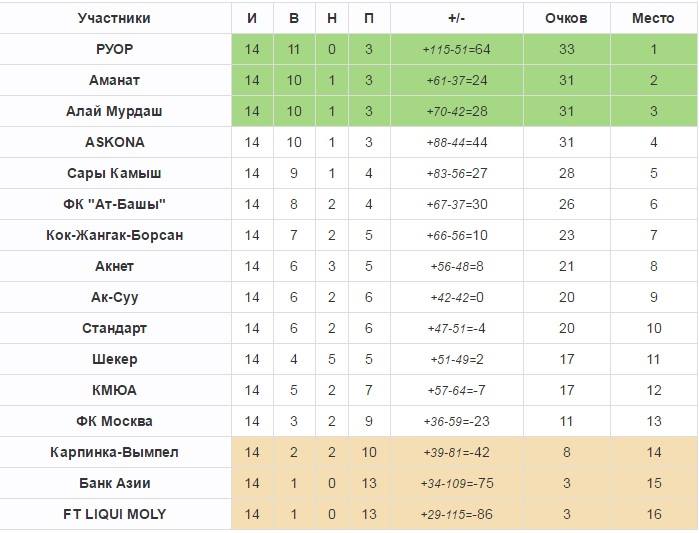Screen dimensions: 699x533
Task: Click the Акнет team name
Action: pyautogui.click(x=114, y=266)
